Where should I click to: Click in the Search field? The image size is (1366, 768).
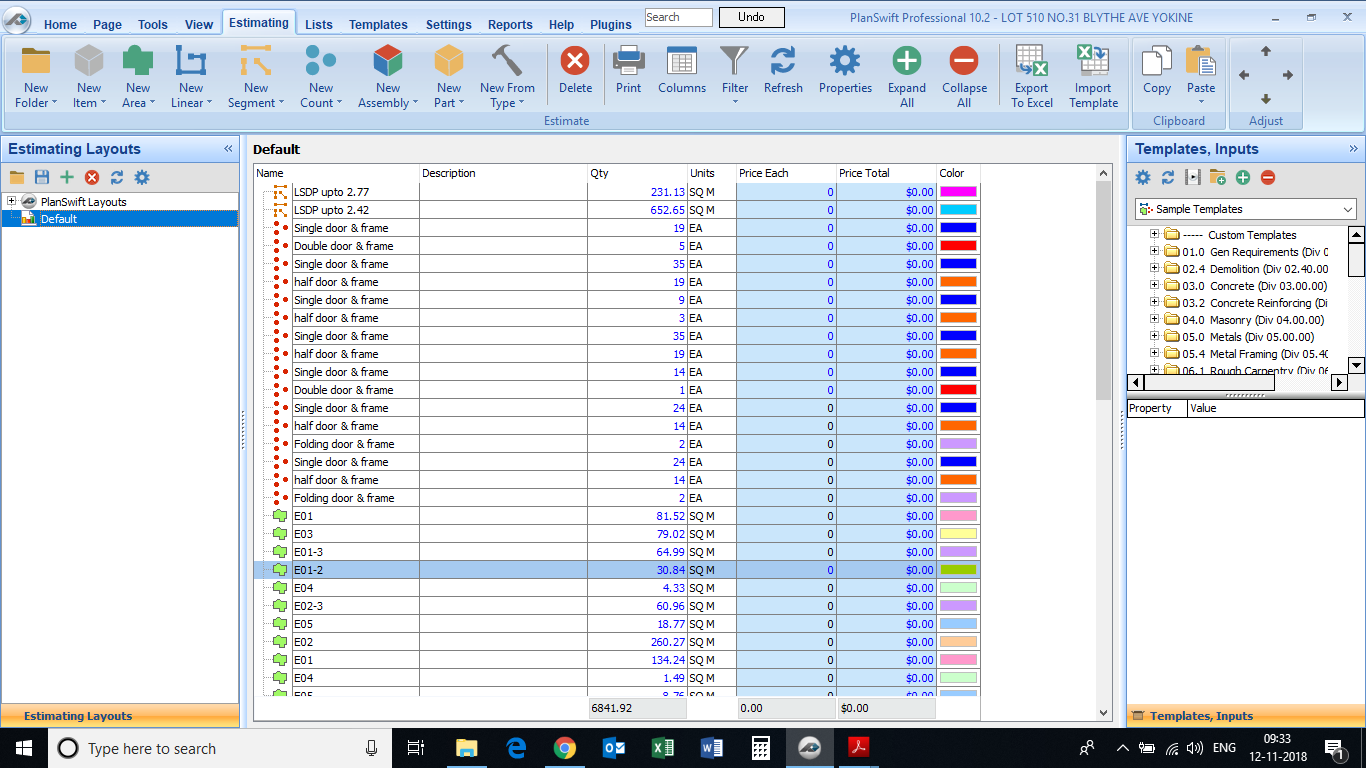(x=678, y=17)
